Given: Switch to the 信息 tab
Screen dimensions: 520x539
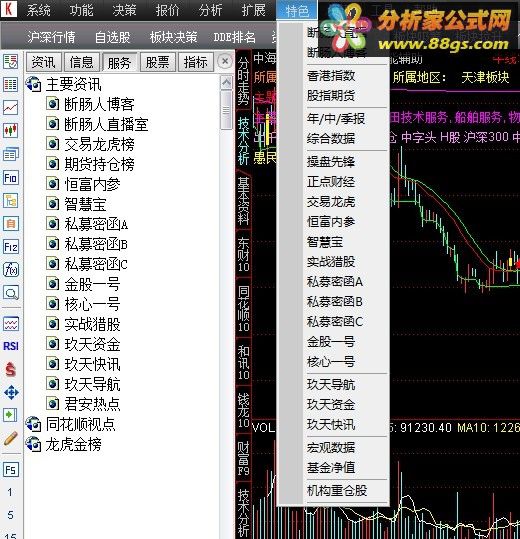Looking at the screenshot, I should [x=82, y=62].
